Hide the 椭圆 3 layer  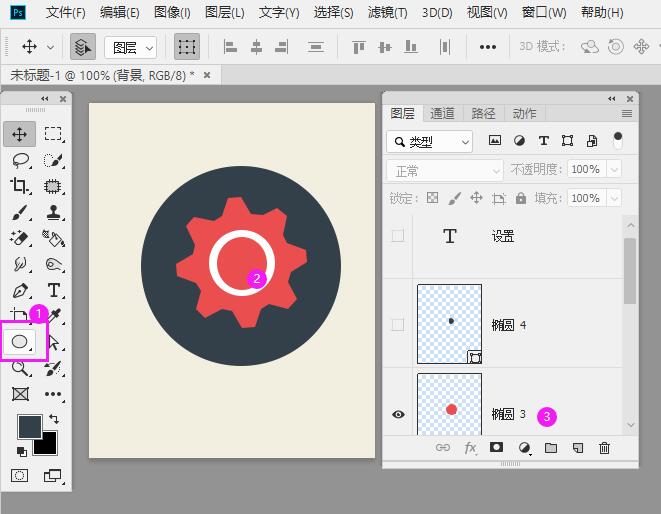click(x=398, y=414)
